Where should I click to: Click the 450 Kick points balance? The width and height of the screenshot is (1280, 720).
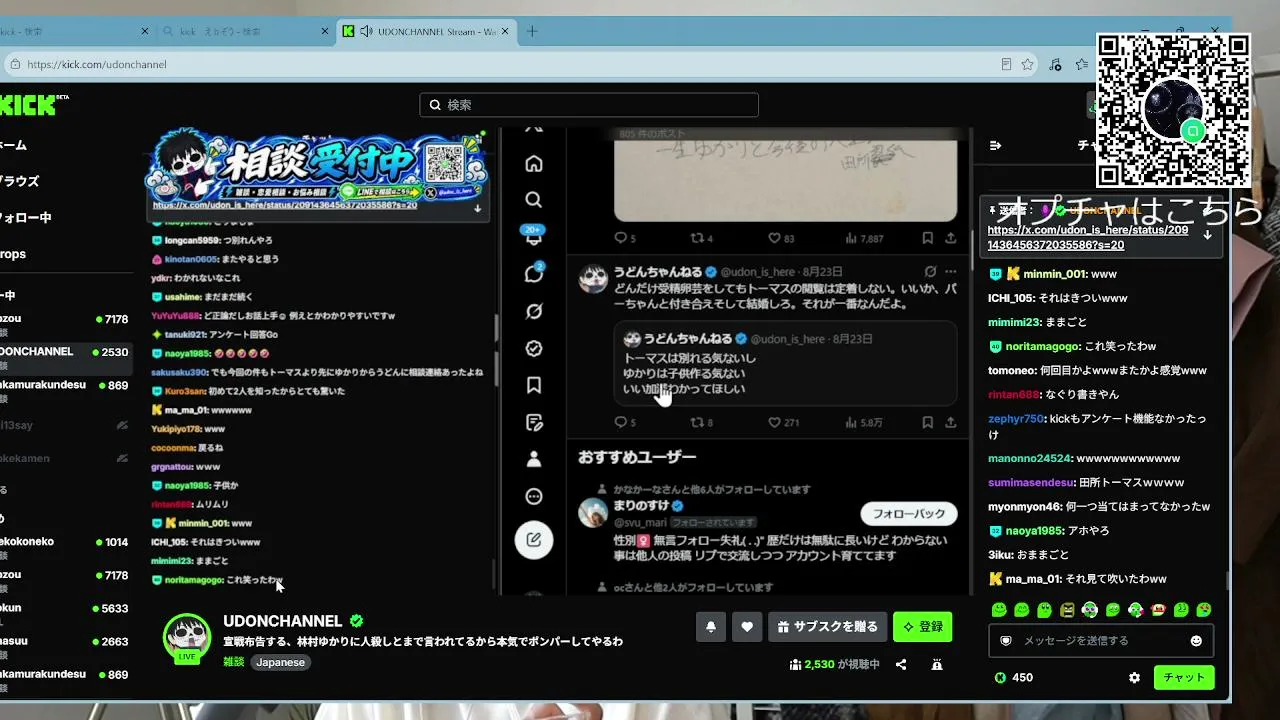pyautogui.click(x=1013, y=677)
